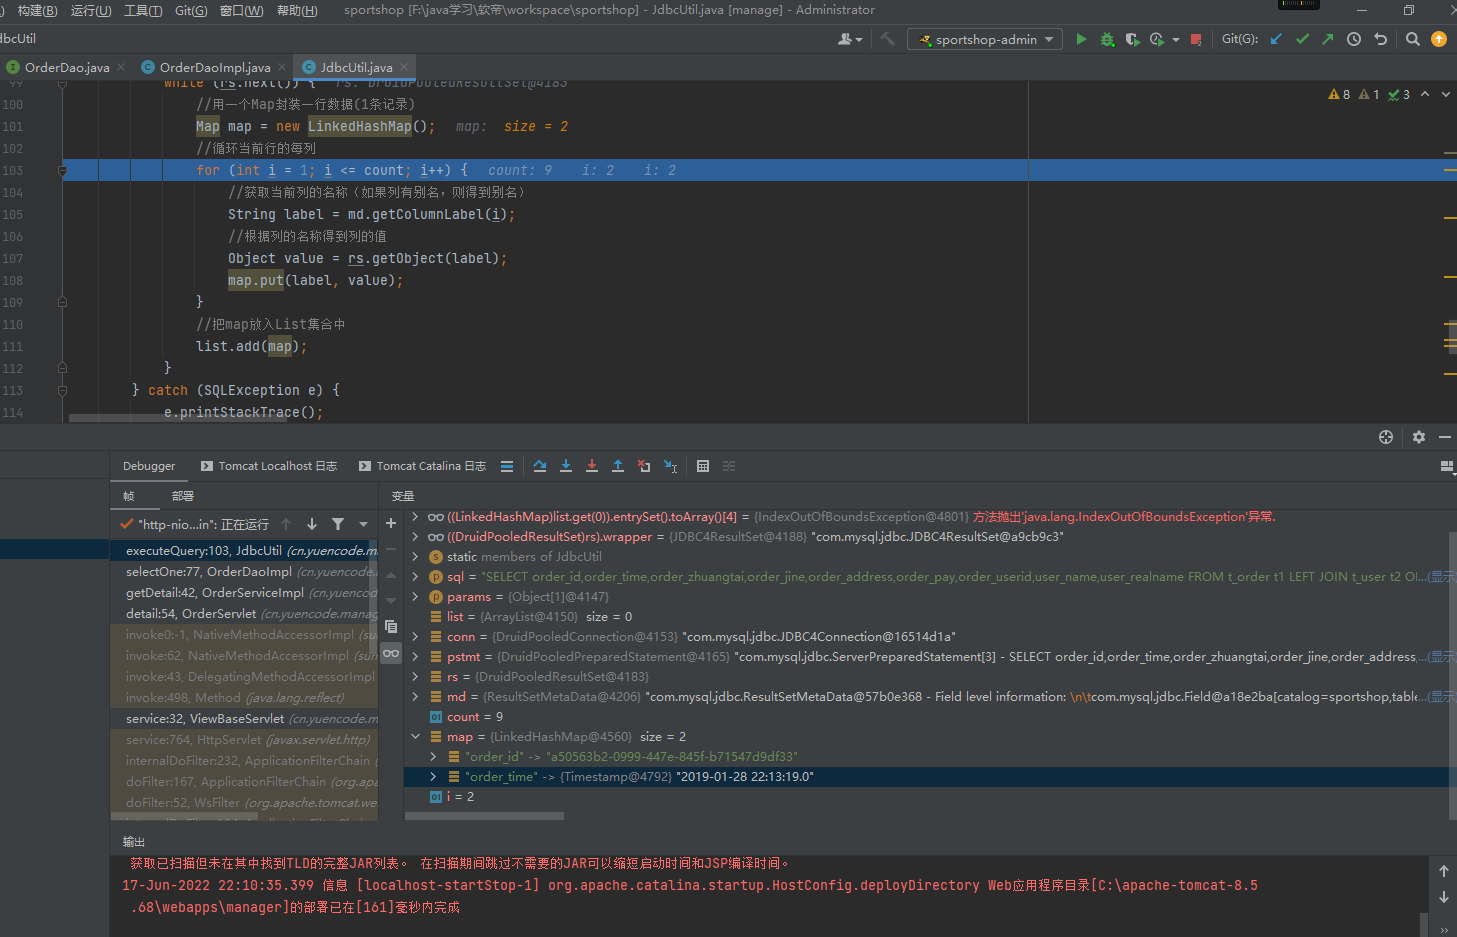Filter frames with funnel icon
This screenshot has width=1457, height=937.
click(338, 524)
